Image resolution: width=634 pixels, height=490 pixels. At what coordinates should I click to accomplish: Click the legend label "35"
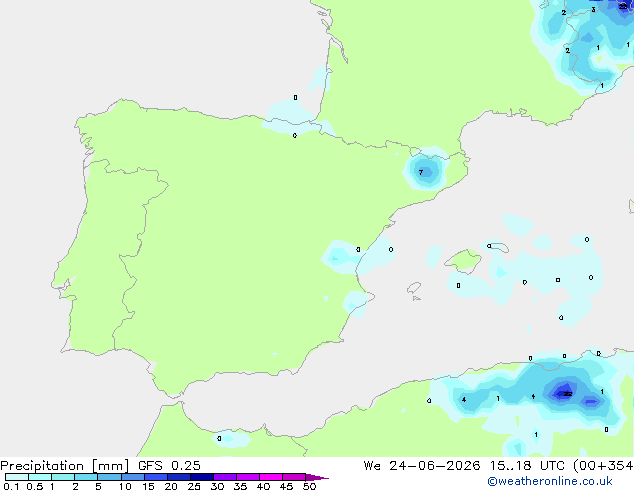coord(240,486)
